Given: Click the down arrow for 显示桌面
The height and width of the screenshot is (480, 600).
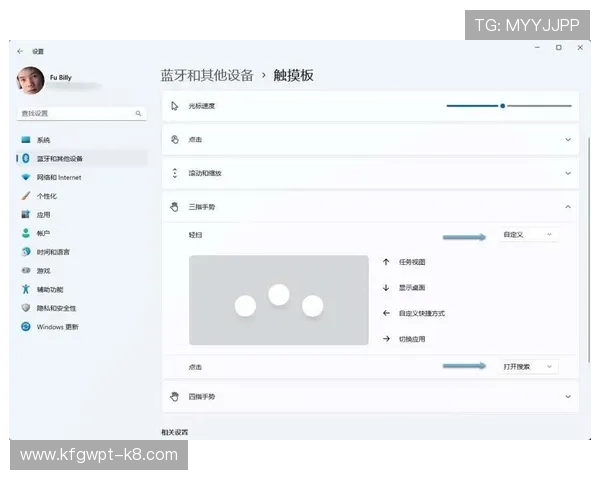Looking at the screenshot, I should click(386, 288).
